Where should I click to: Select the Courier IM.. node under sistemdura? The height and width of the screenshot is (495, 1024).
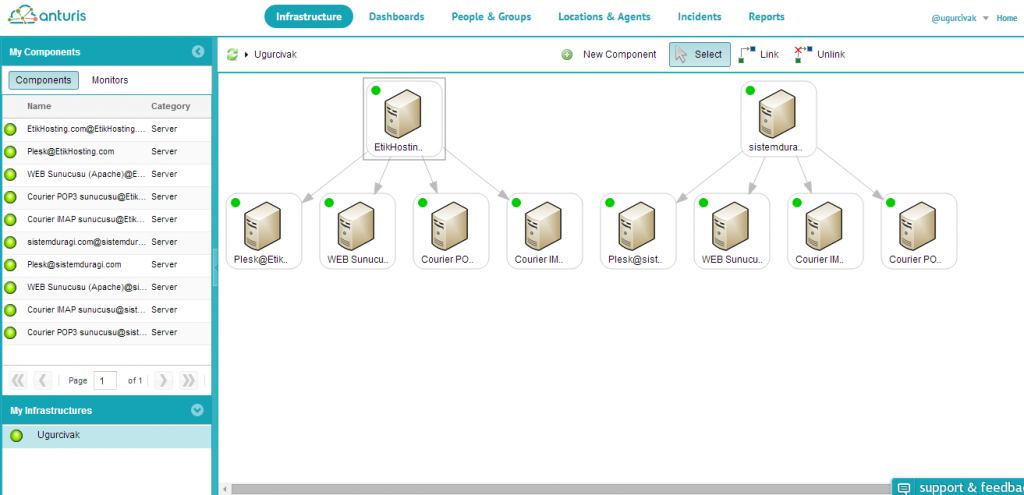click(825, 231)
